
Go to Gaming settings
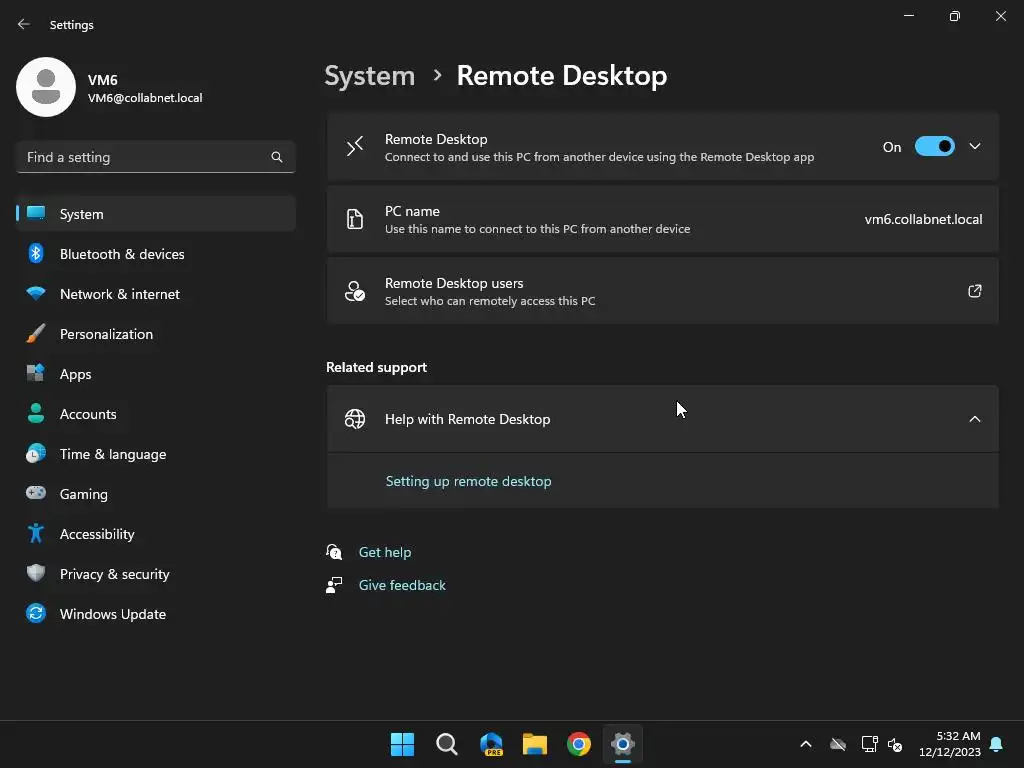[x=155, y=494]
